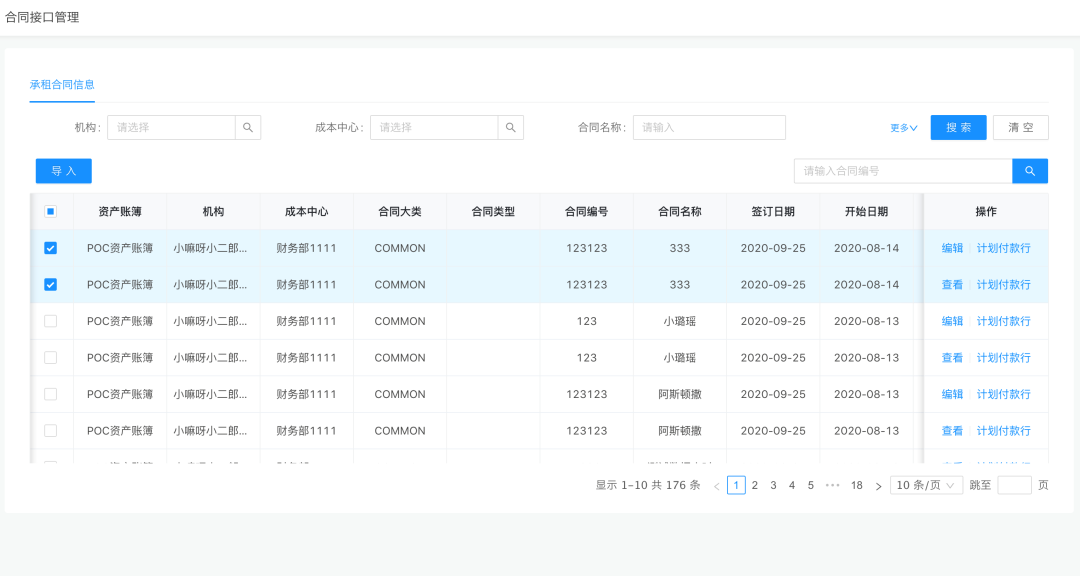Screen dimensions: 1080x576
Task: Click 编辑 link in the first row
Action: pos(952,248)
